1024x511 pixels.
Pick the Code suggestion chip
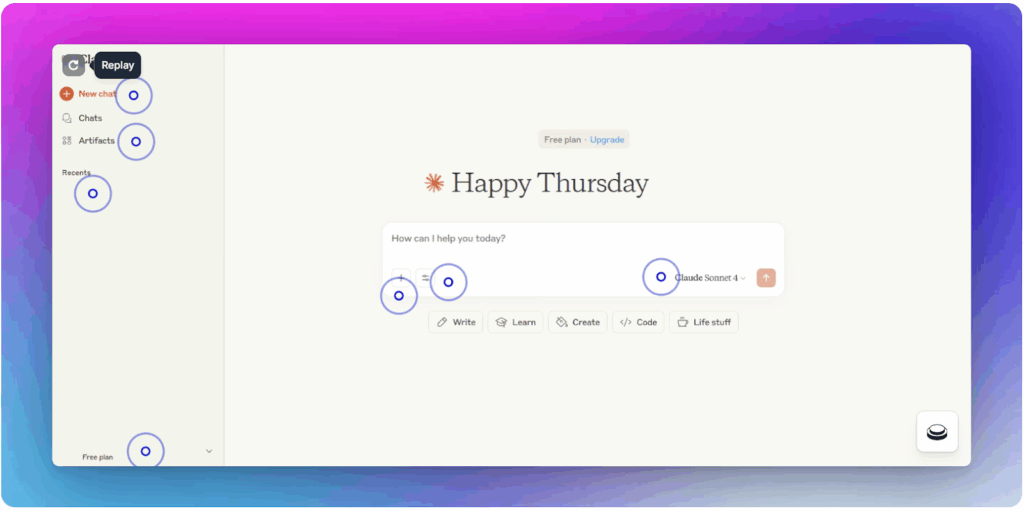[x=638, y=322]
